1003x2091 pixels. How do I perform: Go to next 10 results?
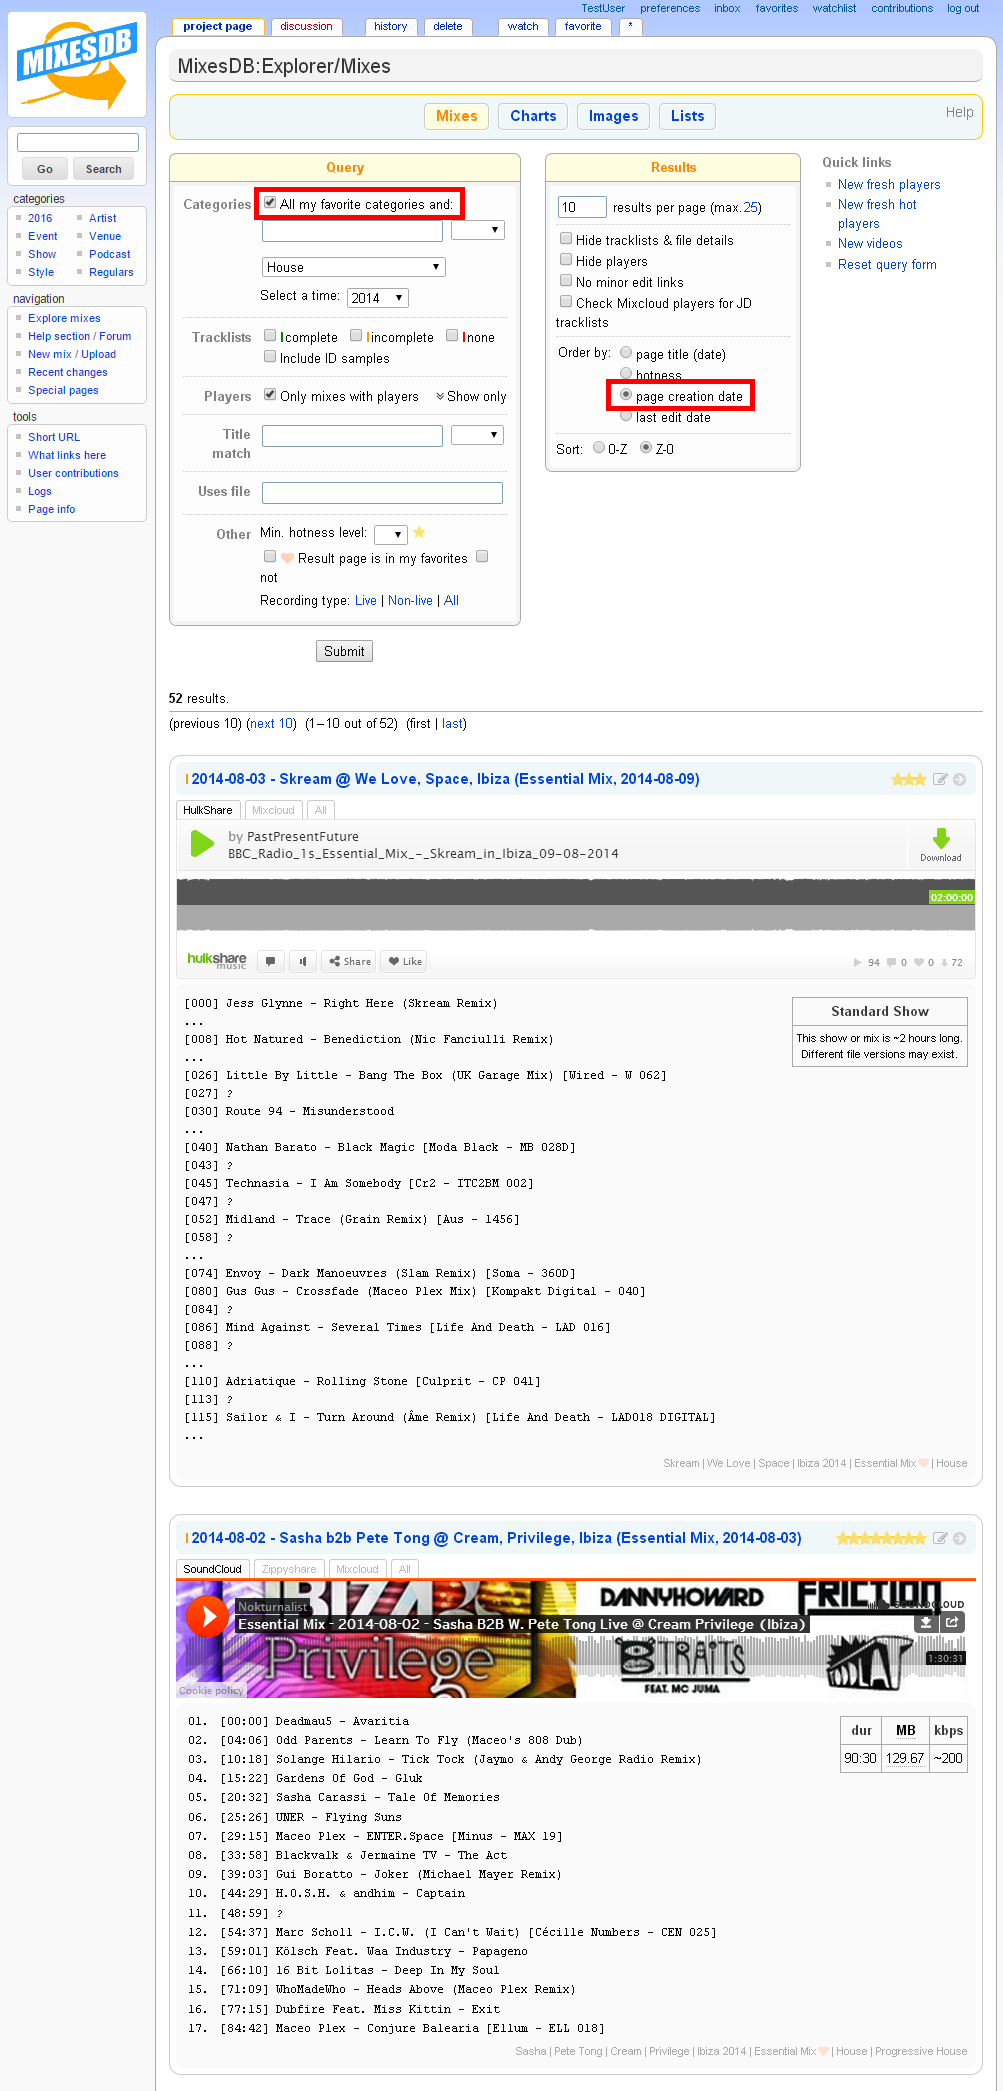[271, 724]
